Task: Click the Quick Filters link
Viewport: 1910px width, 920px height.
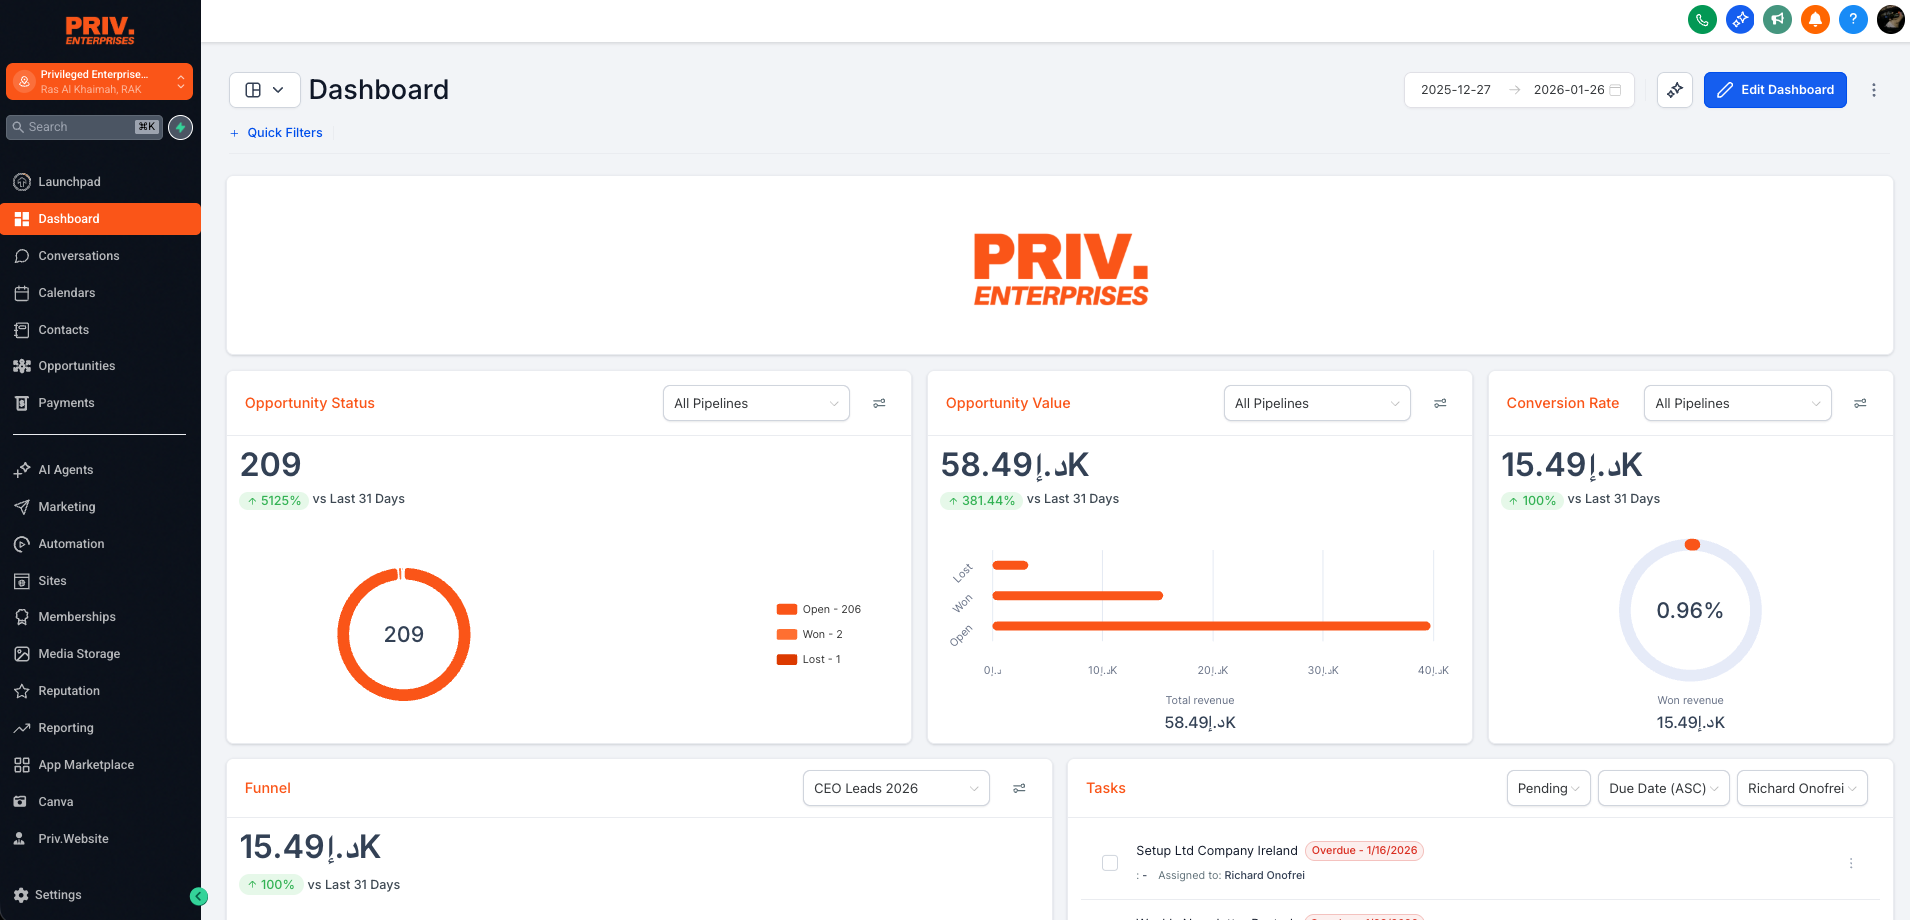Action: tap(276, 133)
